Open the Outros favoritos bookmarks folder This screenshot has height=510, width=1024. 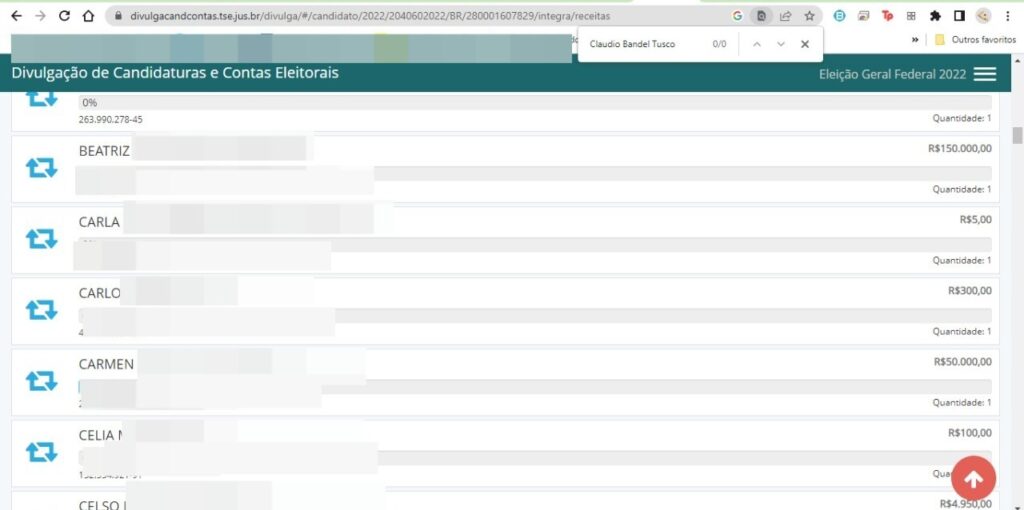(976, 40)
